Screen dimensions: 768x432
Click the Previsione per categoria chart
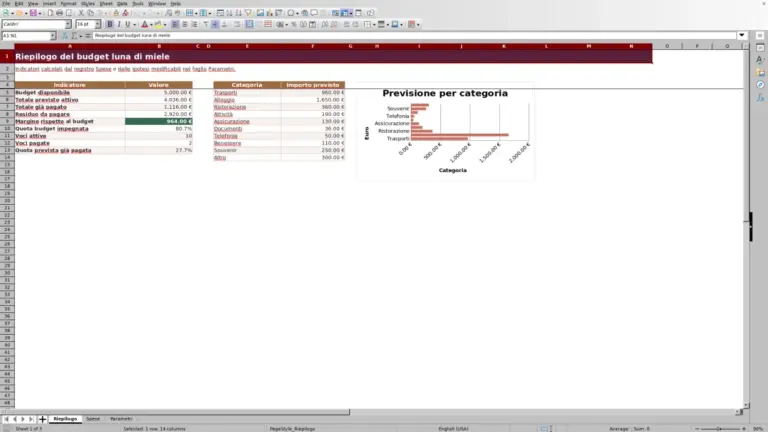(x=446, y=131)
